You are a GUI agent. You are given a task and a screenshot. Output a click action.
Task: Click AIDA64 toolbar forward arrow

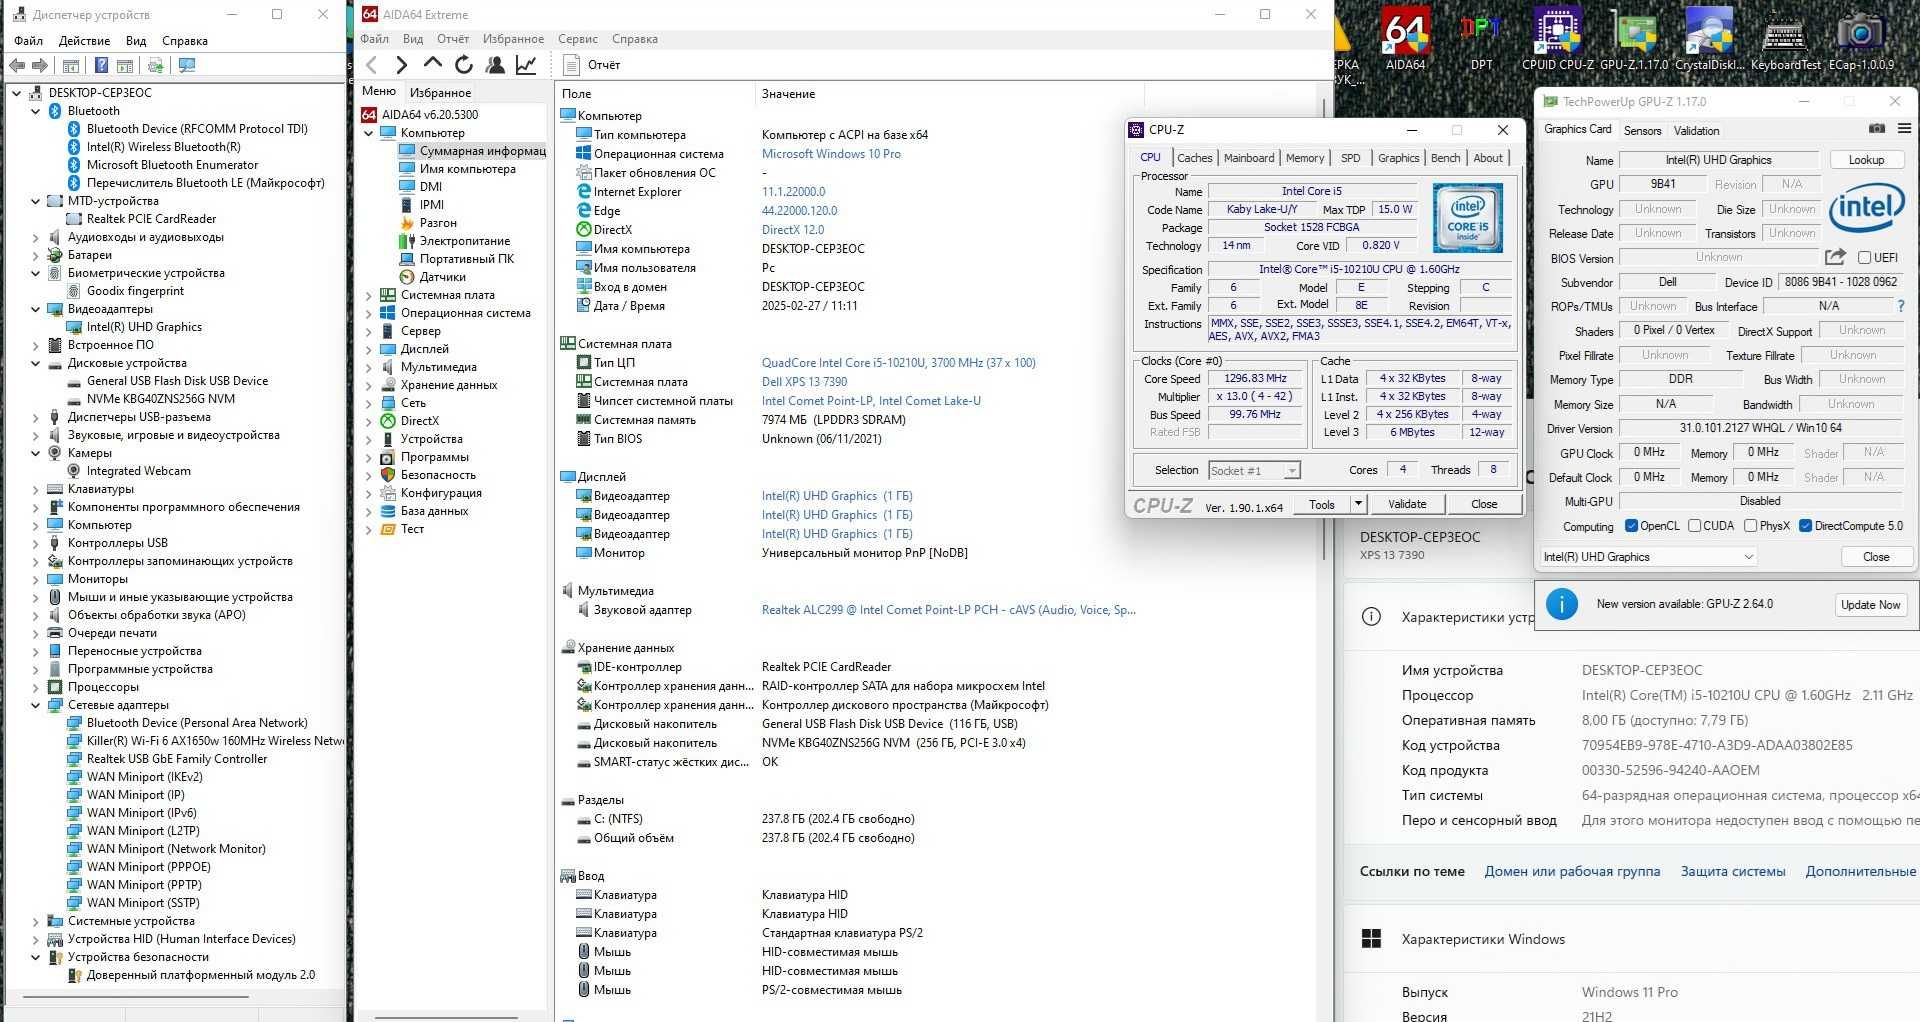click(402, 65)
